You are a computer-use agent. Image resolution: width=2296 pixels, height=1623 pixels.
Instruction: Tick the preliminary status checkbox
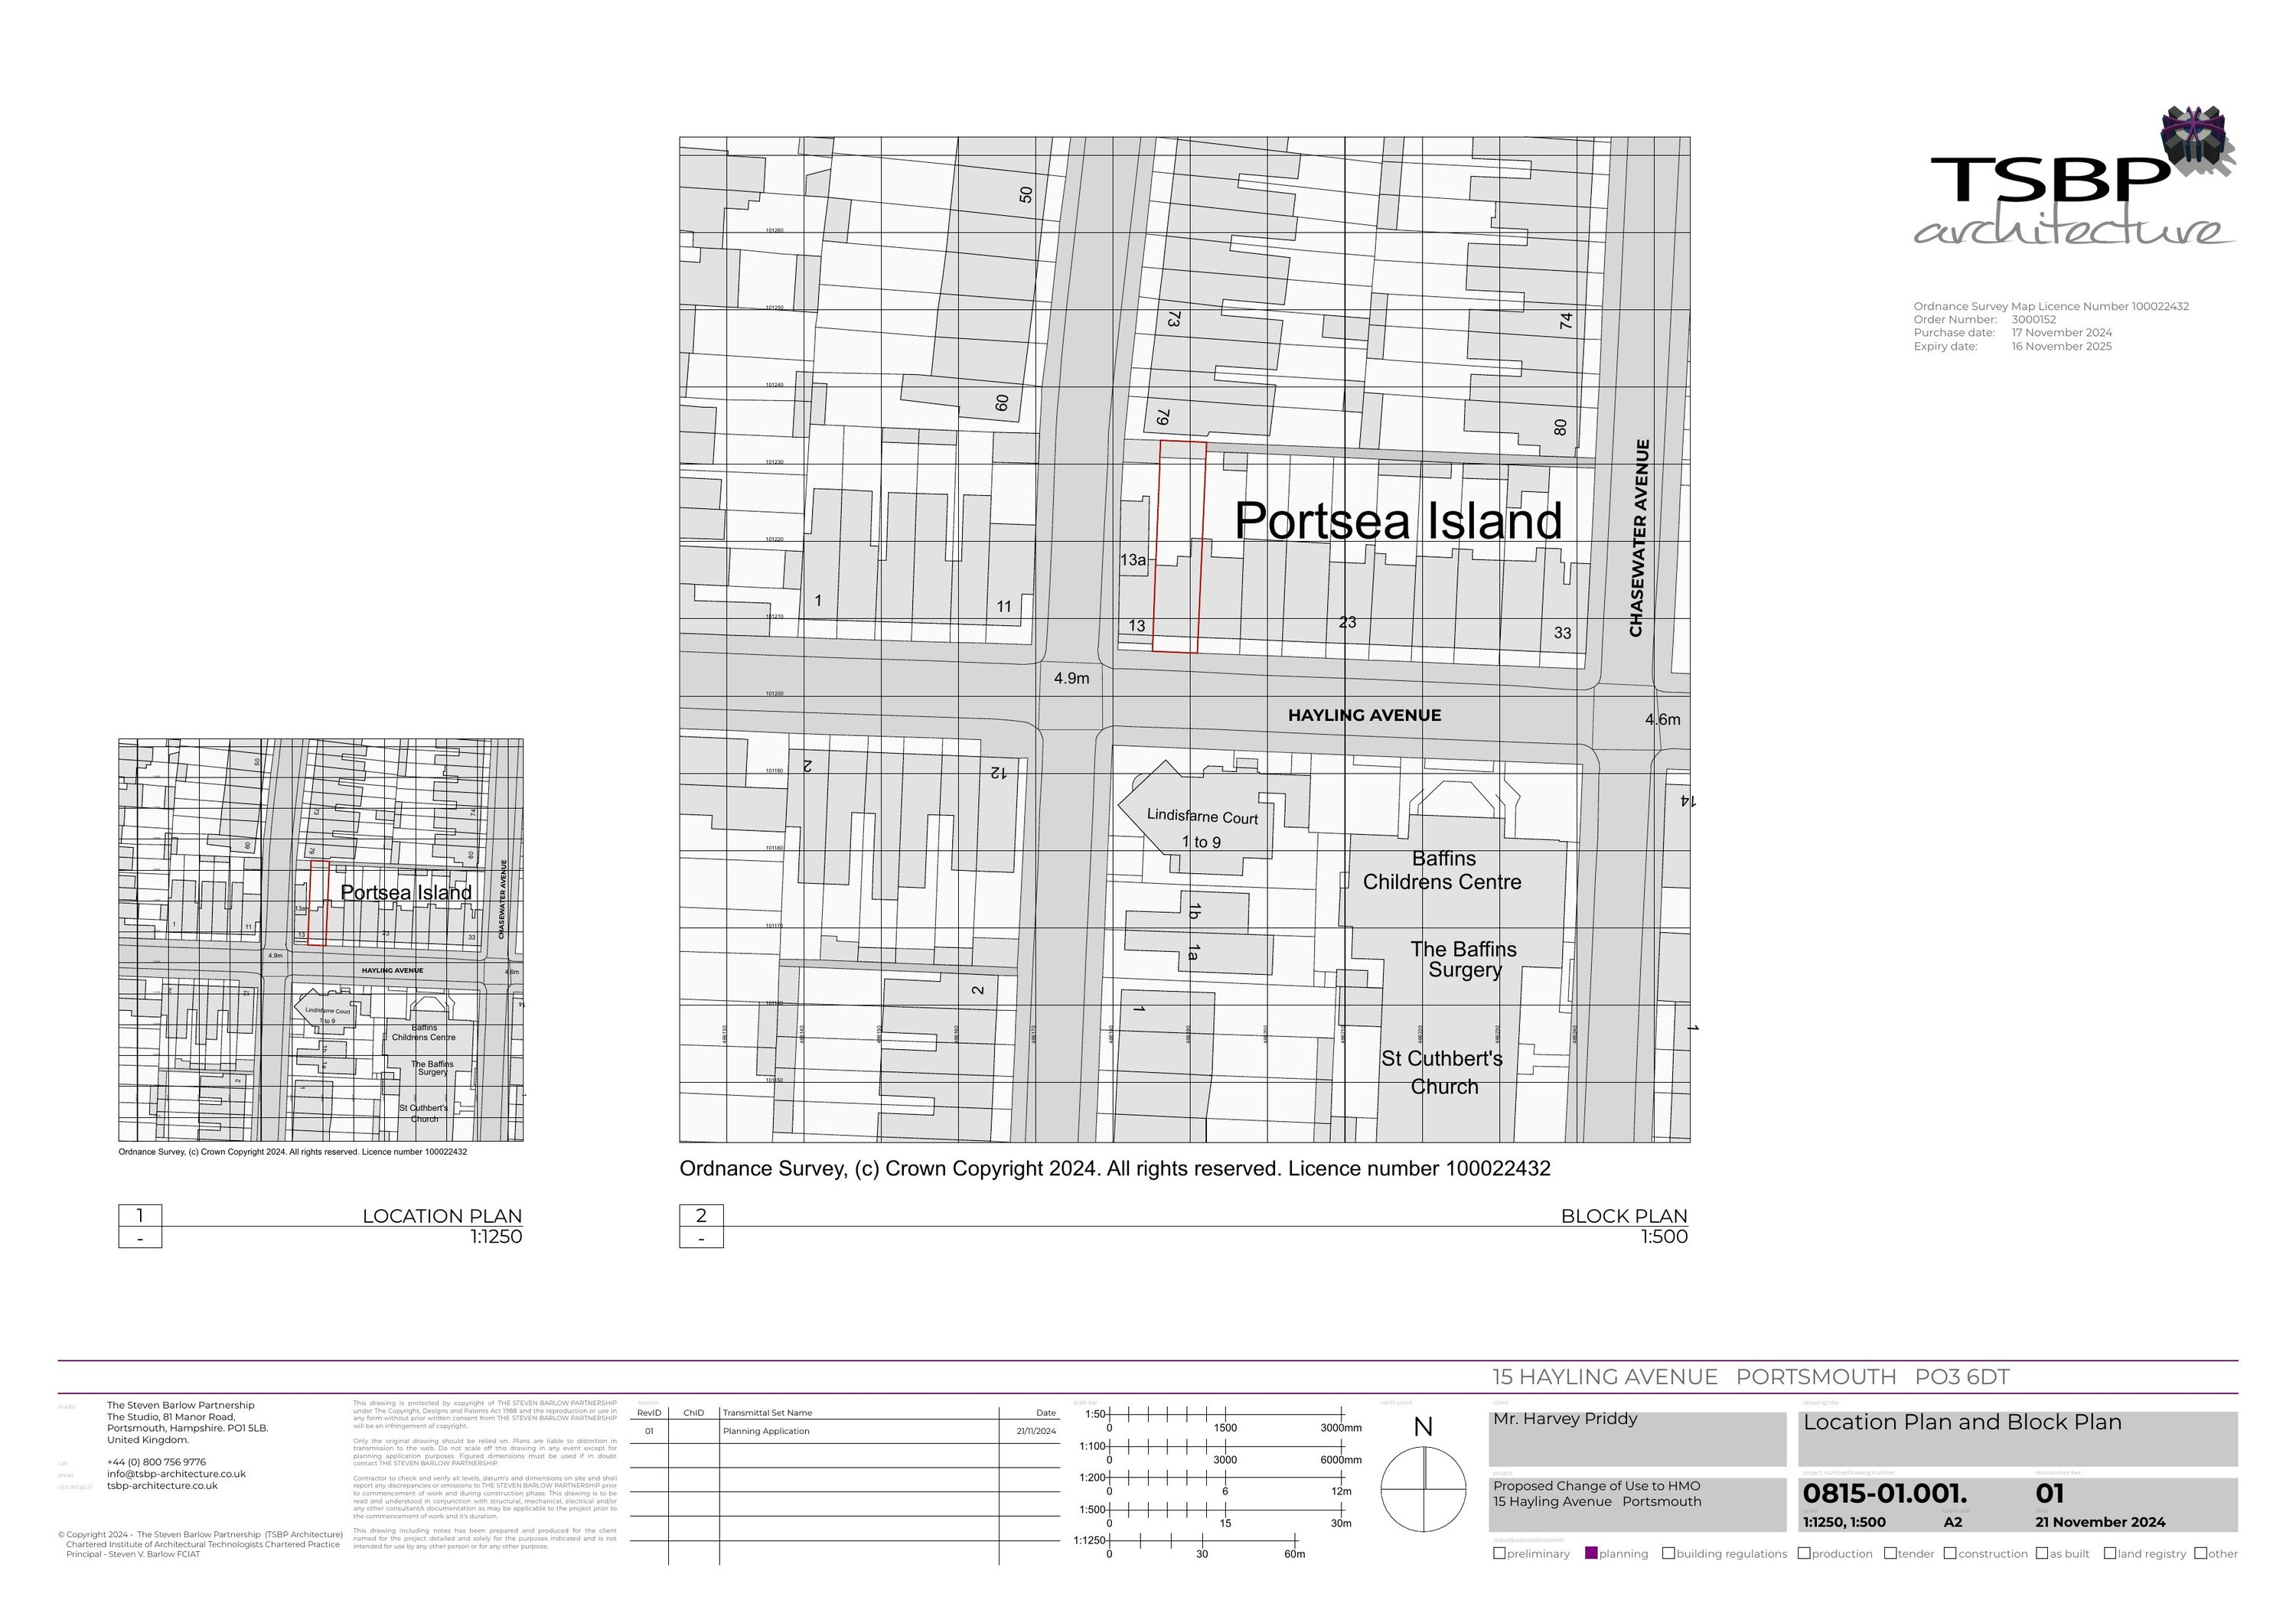[1499, 1553]
